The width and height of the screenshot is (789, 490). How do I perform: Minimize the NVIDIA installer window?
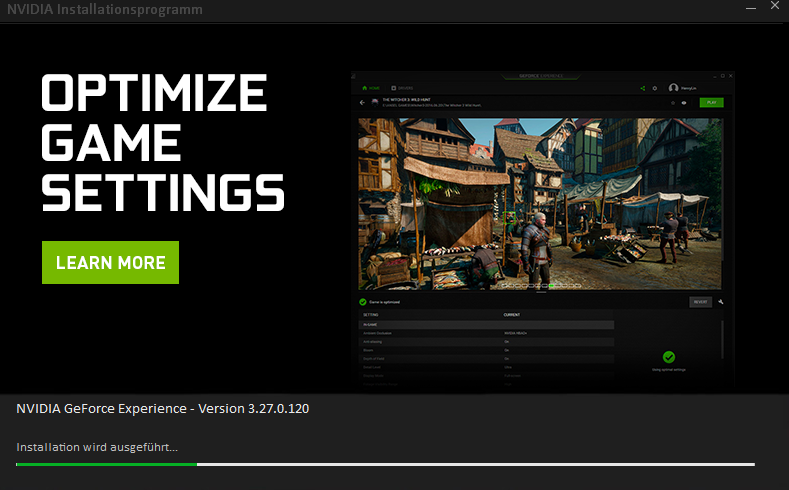tap(751, 8)
